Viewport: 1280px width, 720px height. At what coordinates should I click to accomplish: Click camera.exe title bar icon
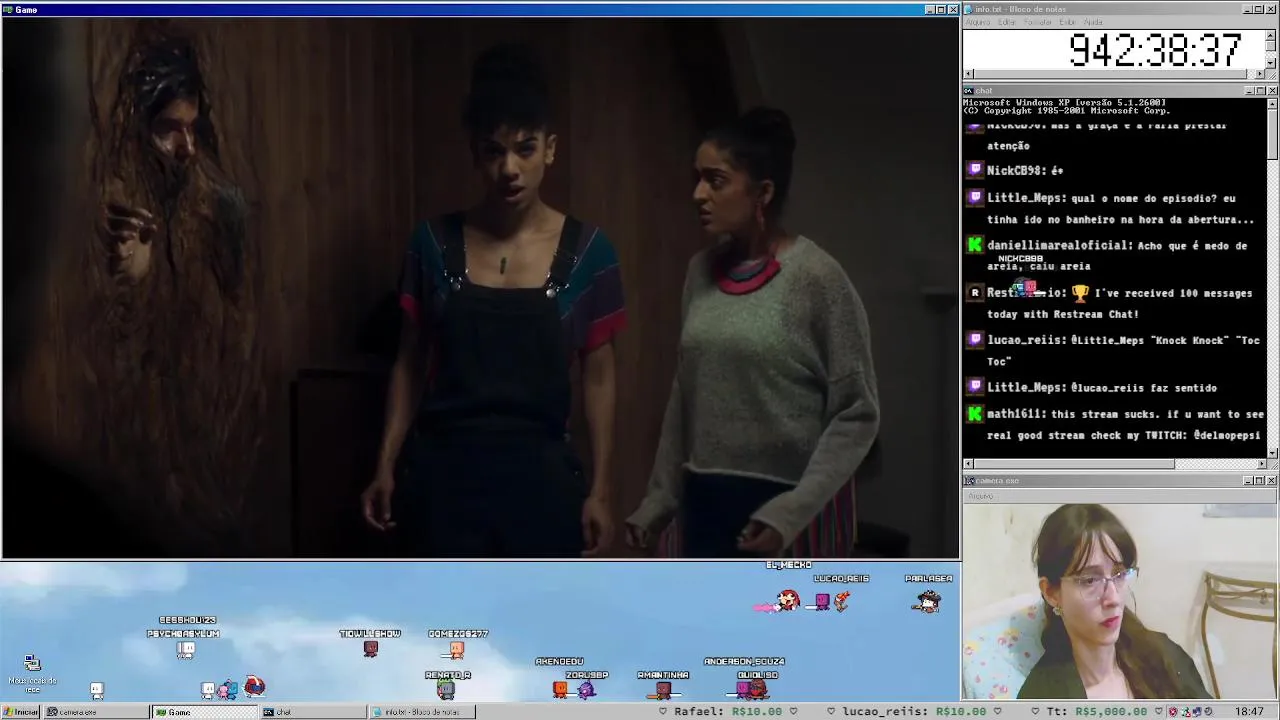point(969,481)
